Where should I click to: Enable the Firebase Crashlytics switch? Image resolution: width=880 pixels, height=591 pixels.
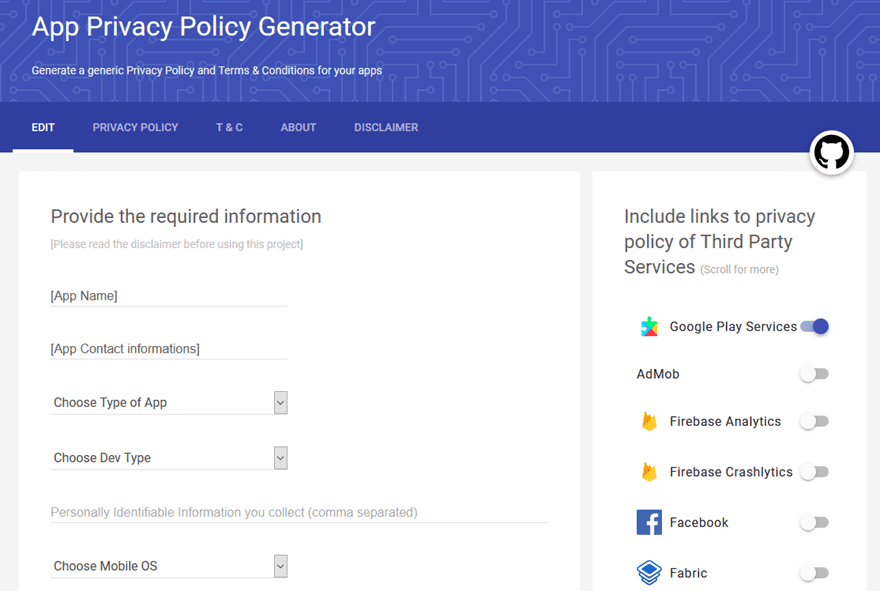(814, 471)
